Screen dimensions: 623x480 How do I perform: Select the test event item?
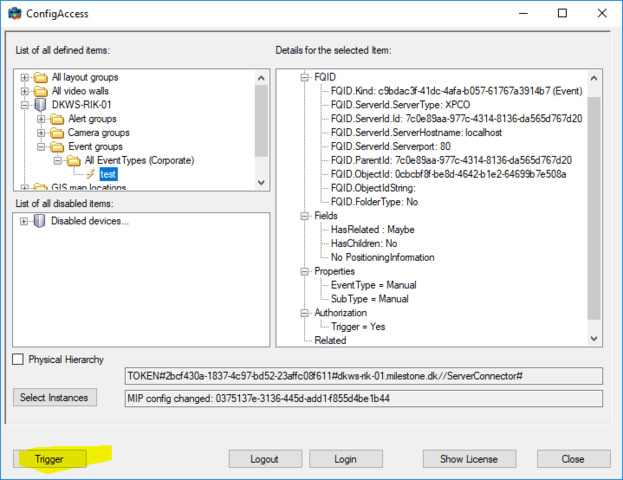click(108, 174)
